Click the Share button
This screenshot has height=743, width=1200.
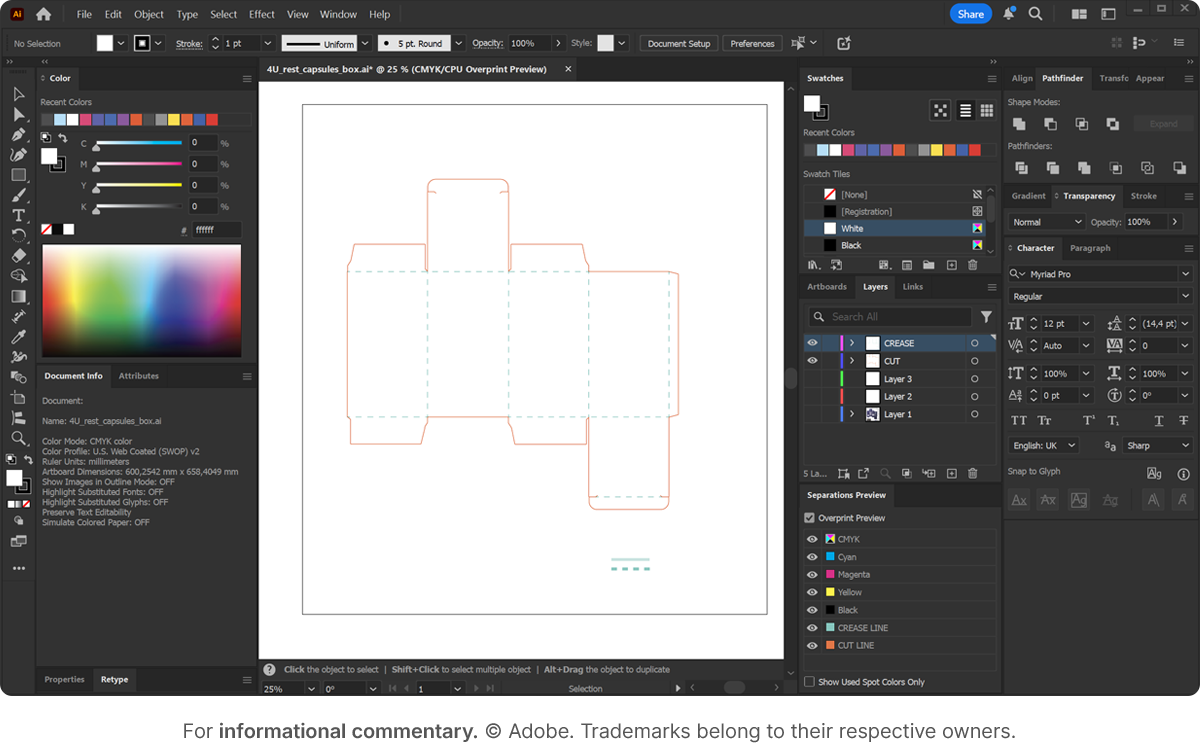point(971,14)
